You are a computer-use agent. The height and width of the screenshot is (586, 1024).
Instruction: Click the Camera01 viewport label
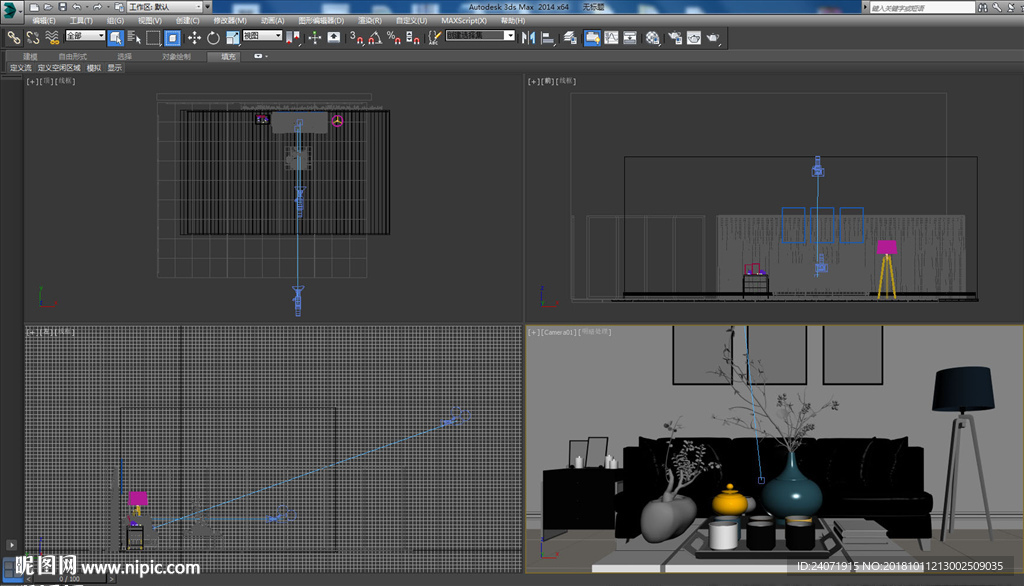tap(558, 333)
